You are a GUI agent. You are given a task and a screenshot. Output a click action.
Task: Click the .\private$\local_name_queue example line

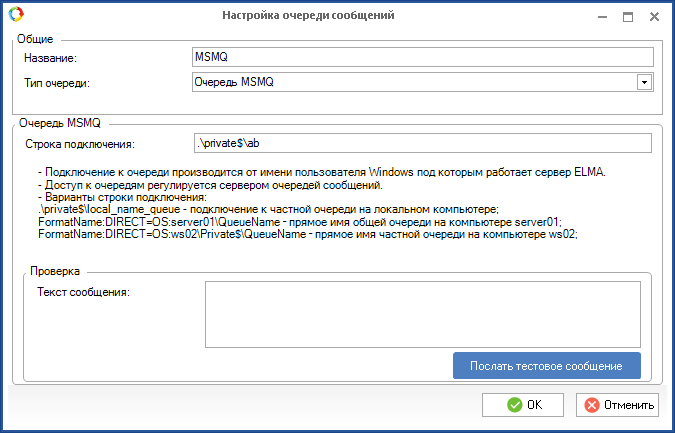point(269,210)
